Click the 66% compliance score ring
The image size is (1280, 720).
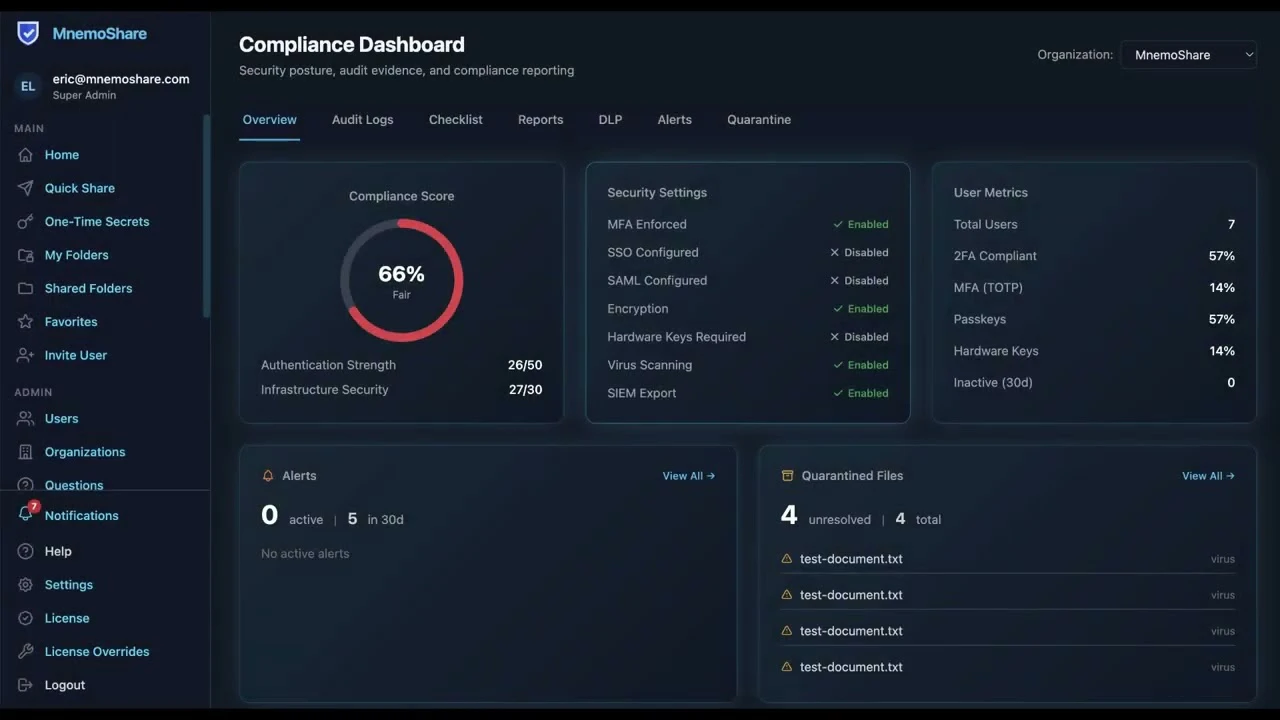[x=402, y=280]
